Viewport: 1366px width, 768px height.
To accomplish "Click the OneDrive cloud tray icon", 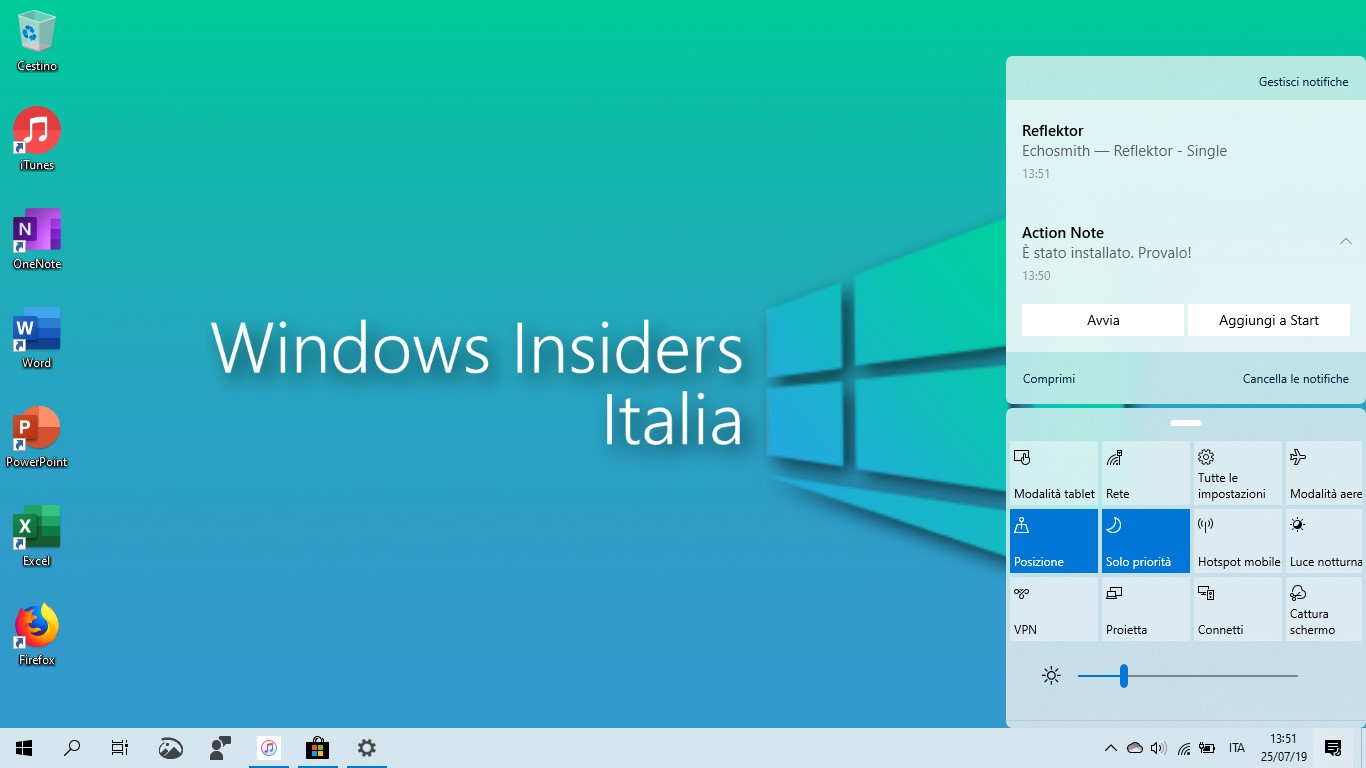I will coord(1135,748).
